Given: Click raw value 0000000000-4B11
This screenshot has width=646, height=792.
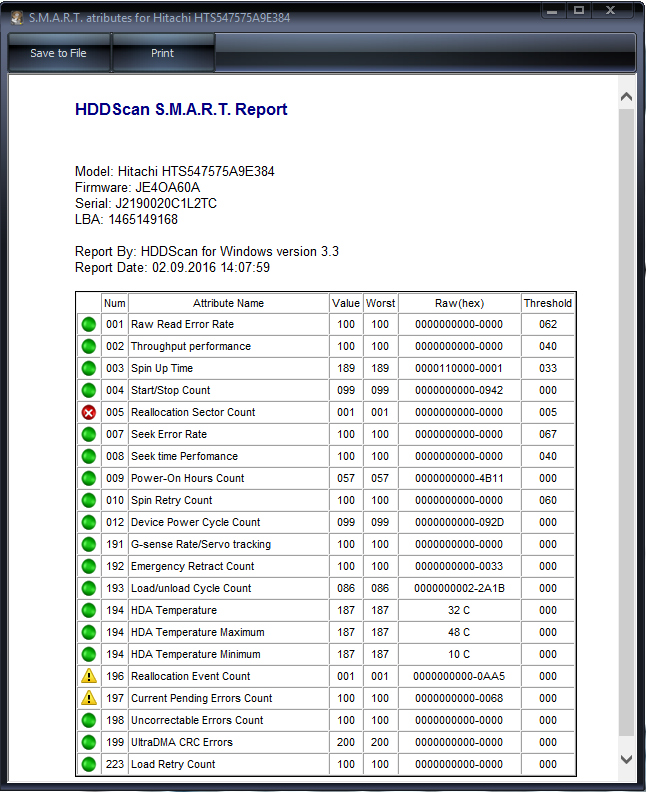Looking at the screenshot, I should 459,478.
